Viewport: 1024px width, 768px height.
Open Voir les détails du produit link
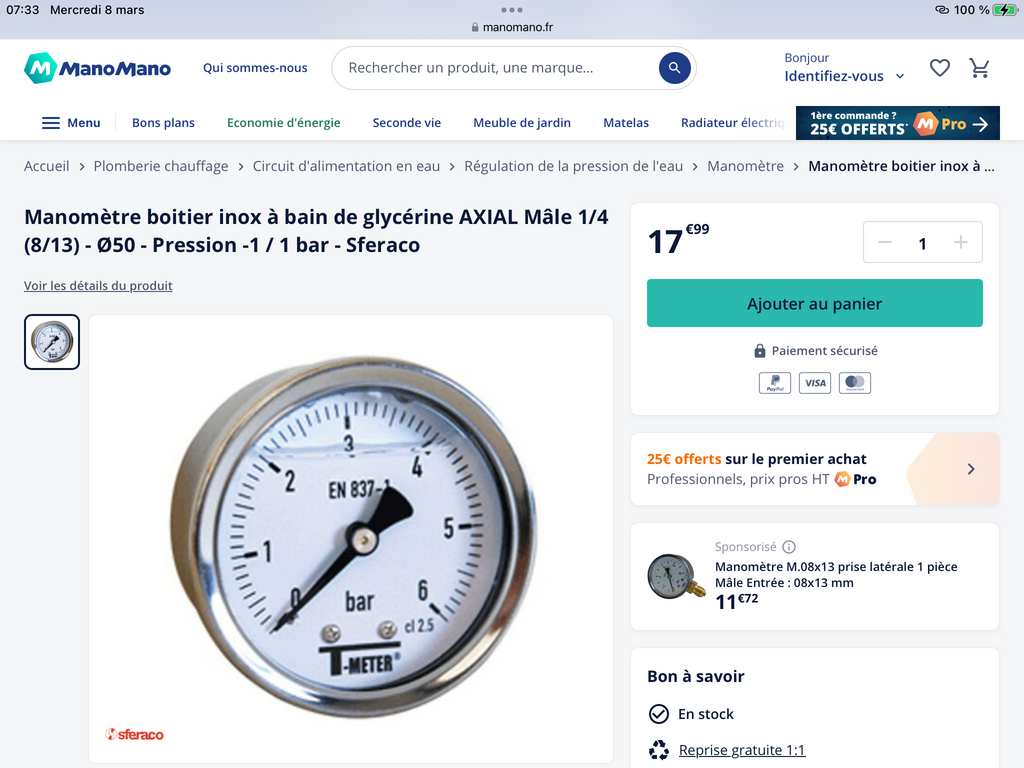98,285
